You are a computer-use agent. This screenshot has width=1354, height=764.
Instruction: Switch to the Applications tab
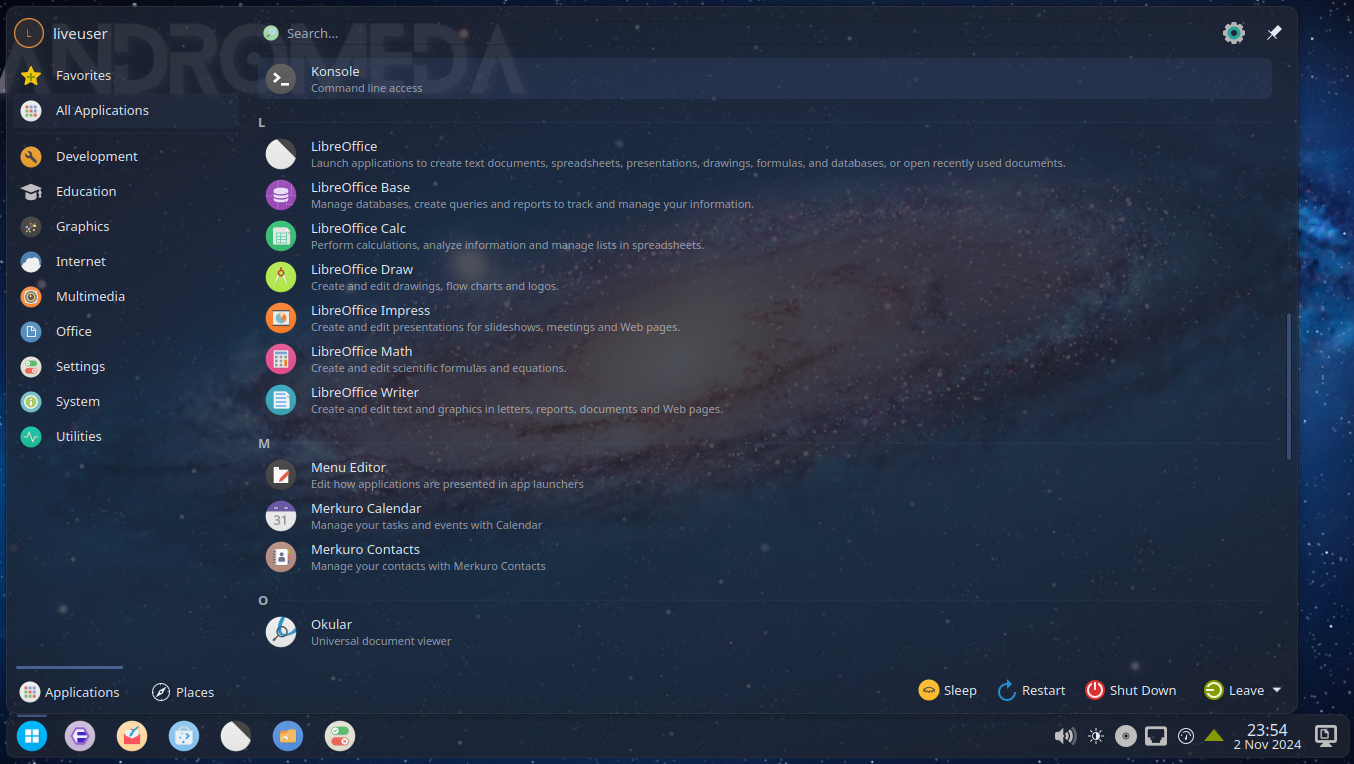pos(70,691)
